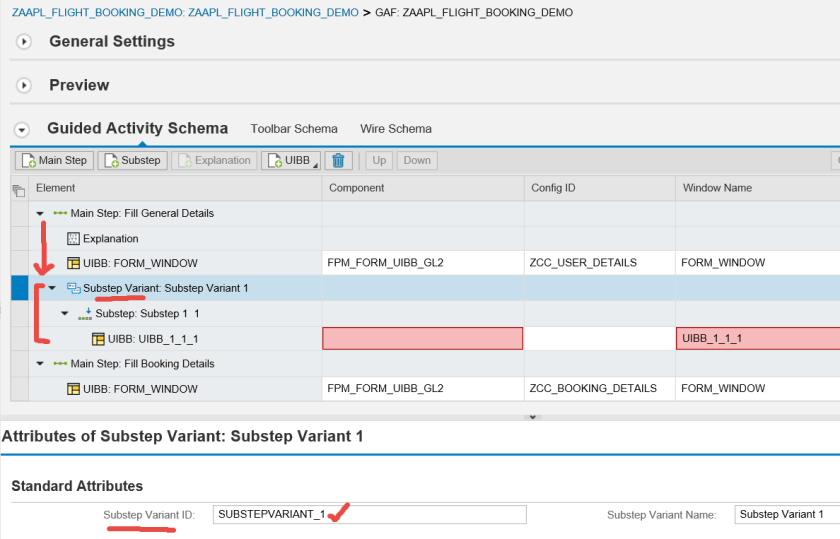Image resolution: width=840 pixels, height=539 pixels.
Task: Open the UIBB dropdown button
Action: coord(291,160)
